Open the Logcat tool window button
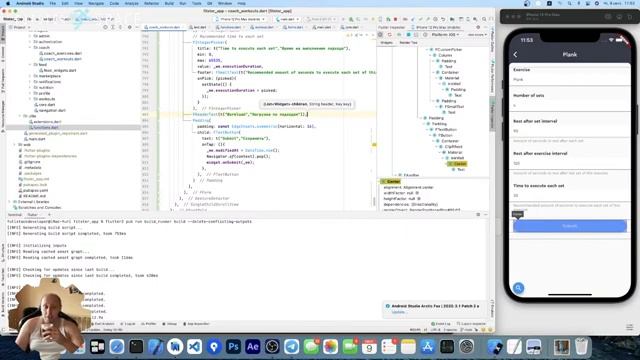 [x=128, y=324]
